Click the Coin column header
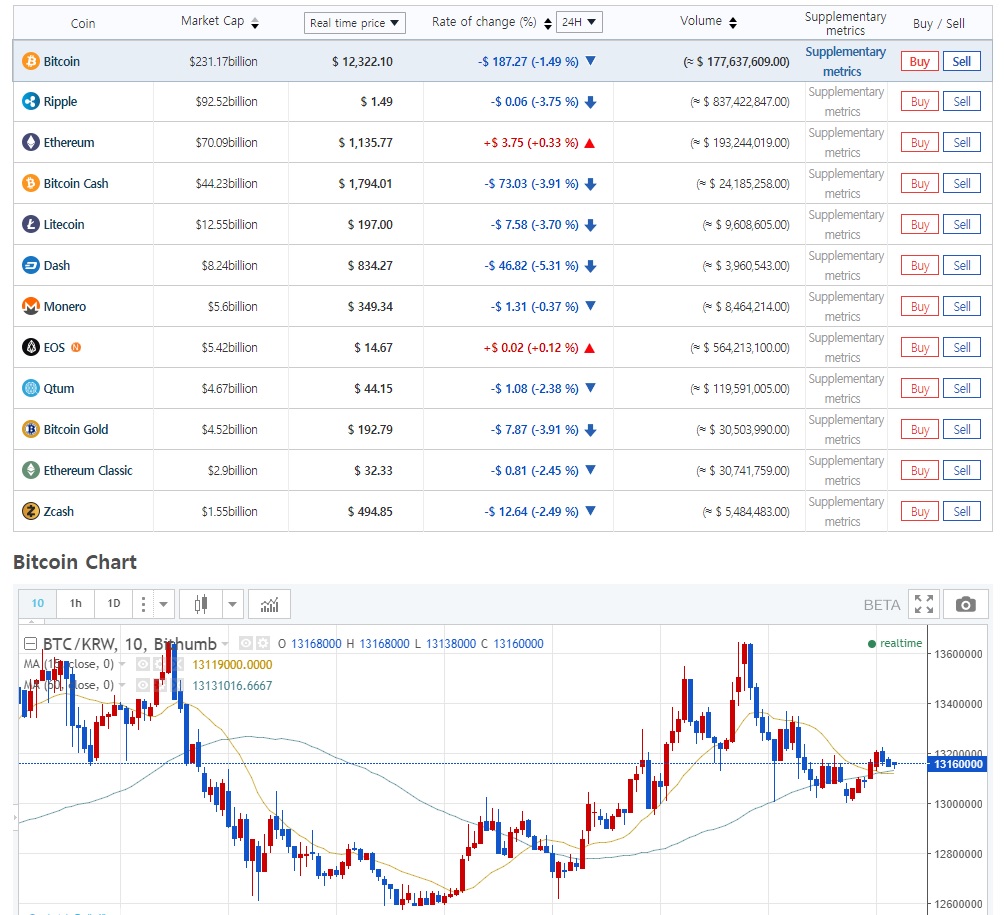 tap(83, 24)
